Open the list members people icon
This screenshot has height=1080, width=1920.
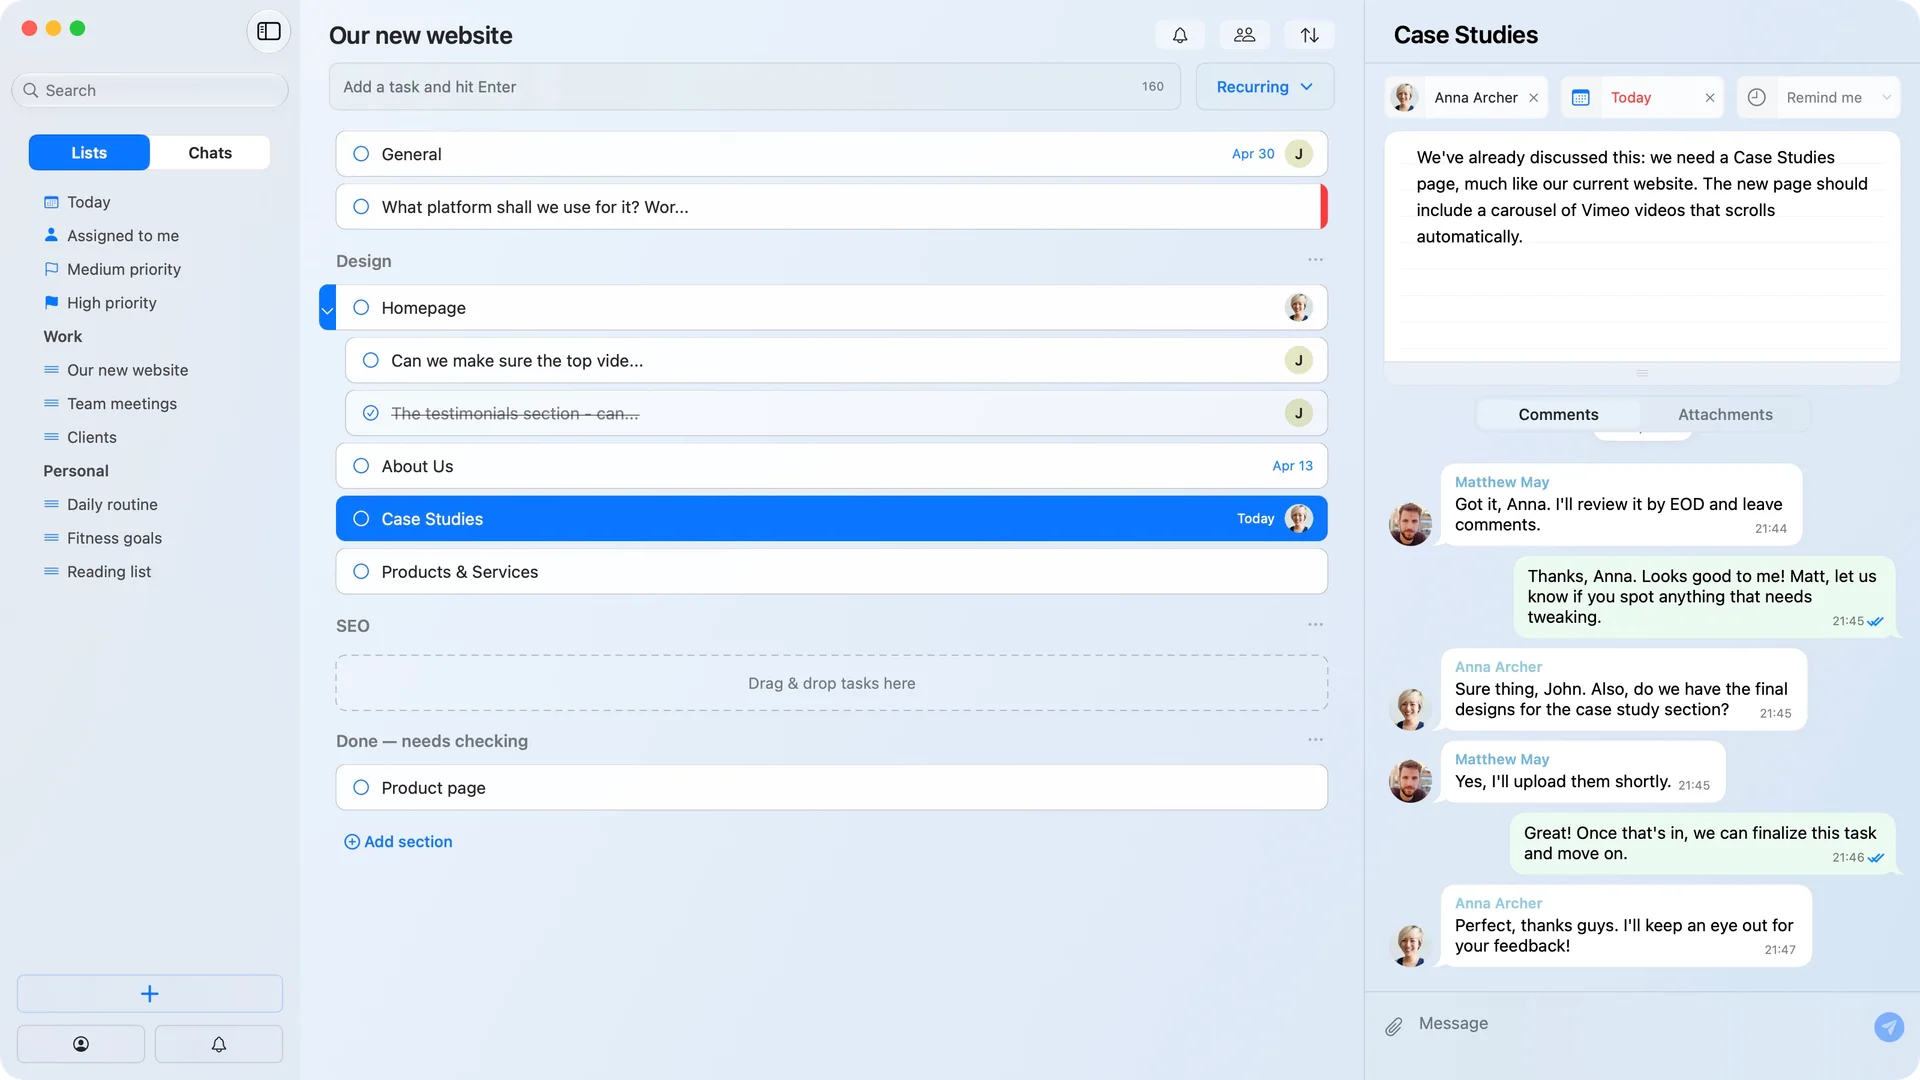(x=1244, y=35)
